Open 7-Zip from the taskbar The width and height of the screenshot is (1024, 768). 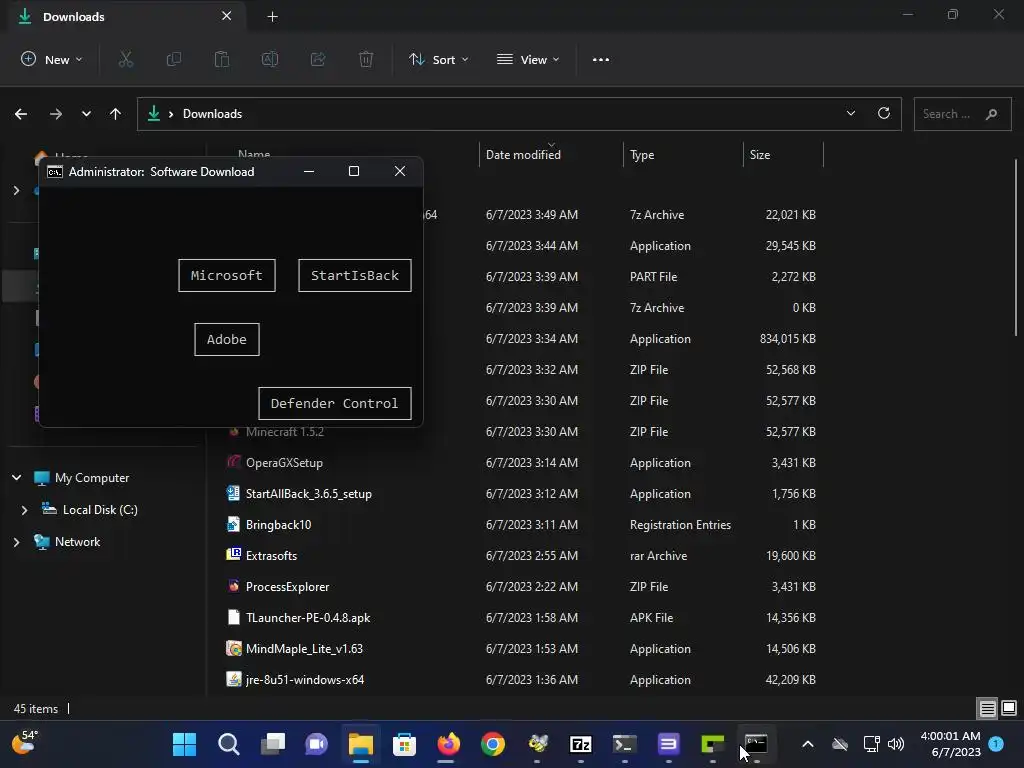pos(581,744)
